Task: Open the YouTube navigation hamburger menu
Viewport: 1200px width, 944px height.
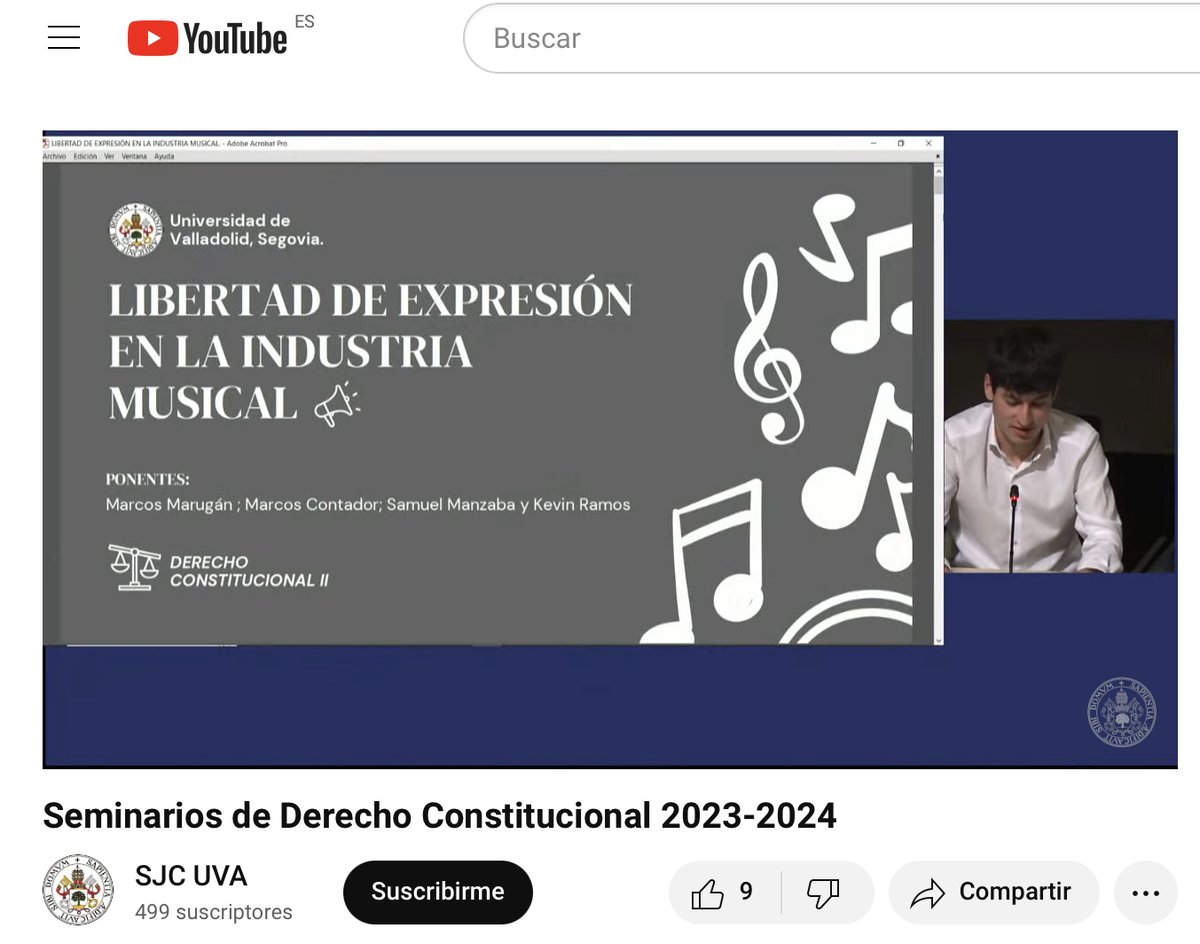Action: [63, 37]
